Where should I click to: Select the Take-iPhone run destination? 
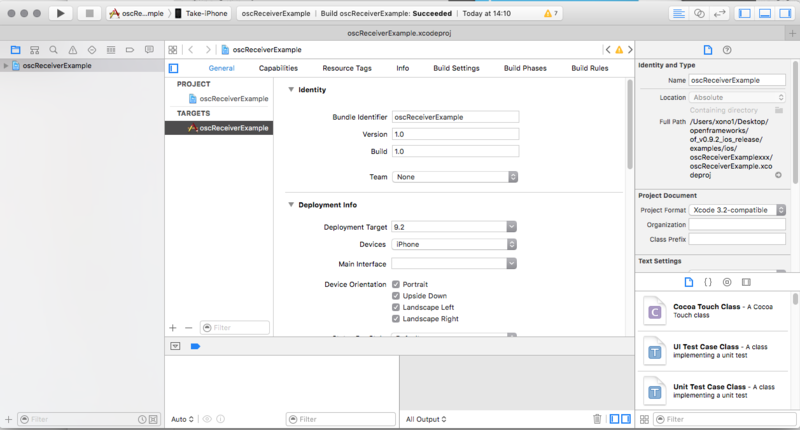[x=202, y=13]
